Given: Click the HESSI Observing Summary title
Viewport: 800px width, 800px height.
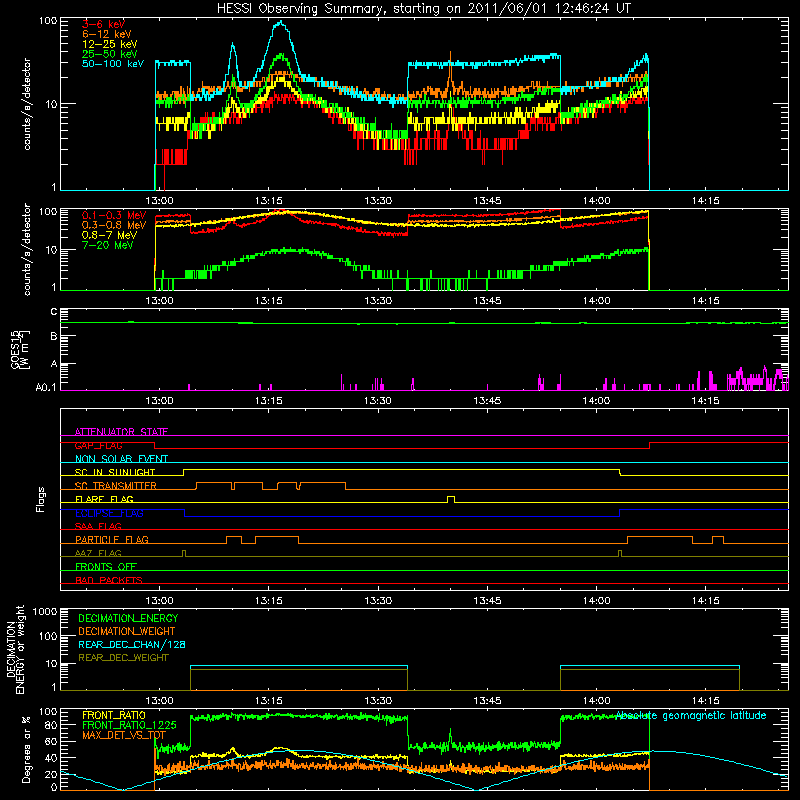Looking at the screenshot, I should (424, 9).
